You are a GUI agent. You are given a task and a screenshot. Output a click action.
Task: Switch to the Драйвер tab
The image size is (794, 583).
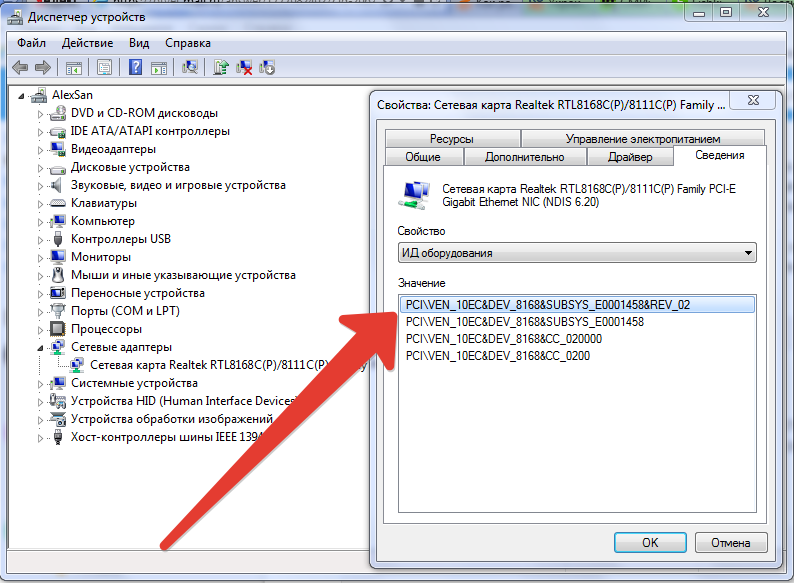coord(629,157)
